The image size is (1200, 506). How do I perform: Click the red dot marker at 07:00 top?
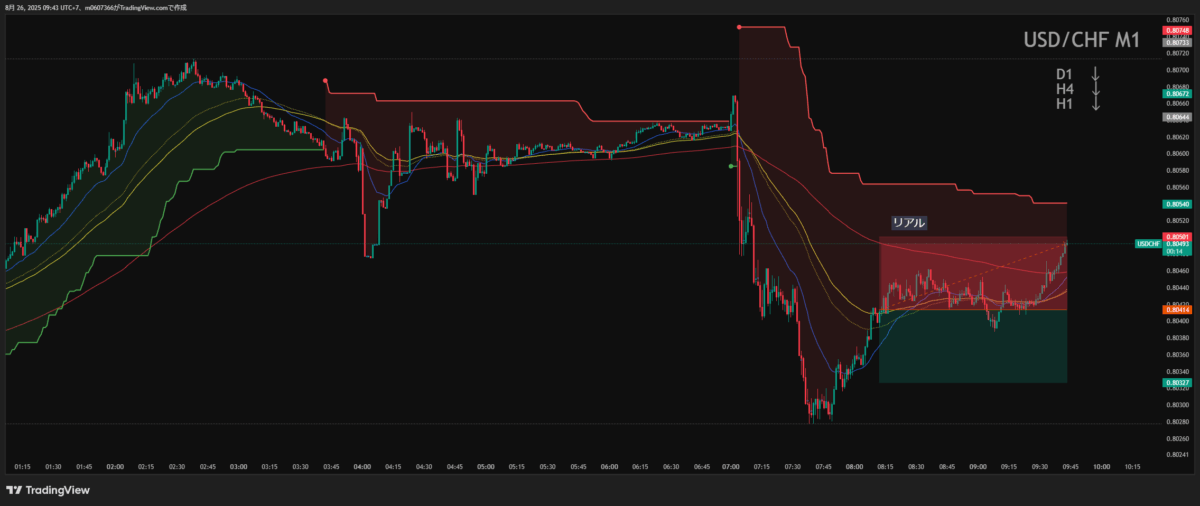pyautogui.click(x=739, y=27)
